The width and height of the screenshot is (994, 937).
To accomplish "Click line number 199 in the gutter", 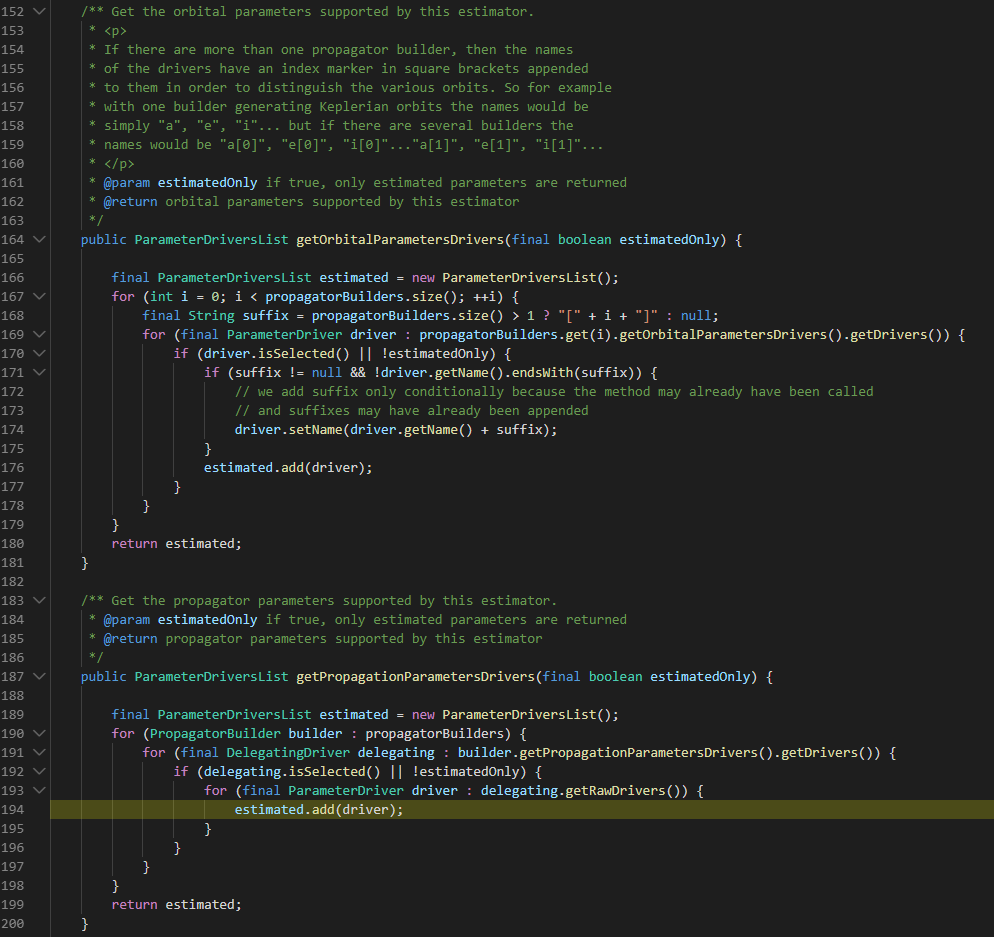I will tap(13, 905).
